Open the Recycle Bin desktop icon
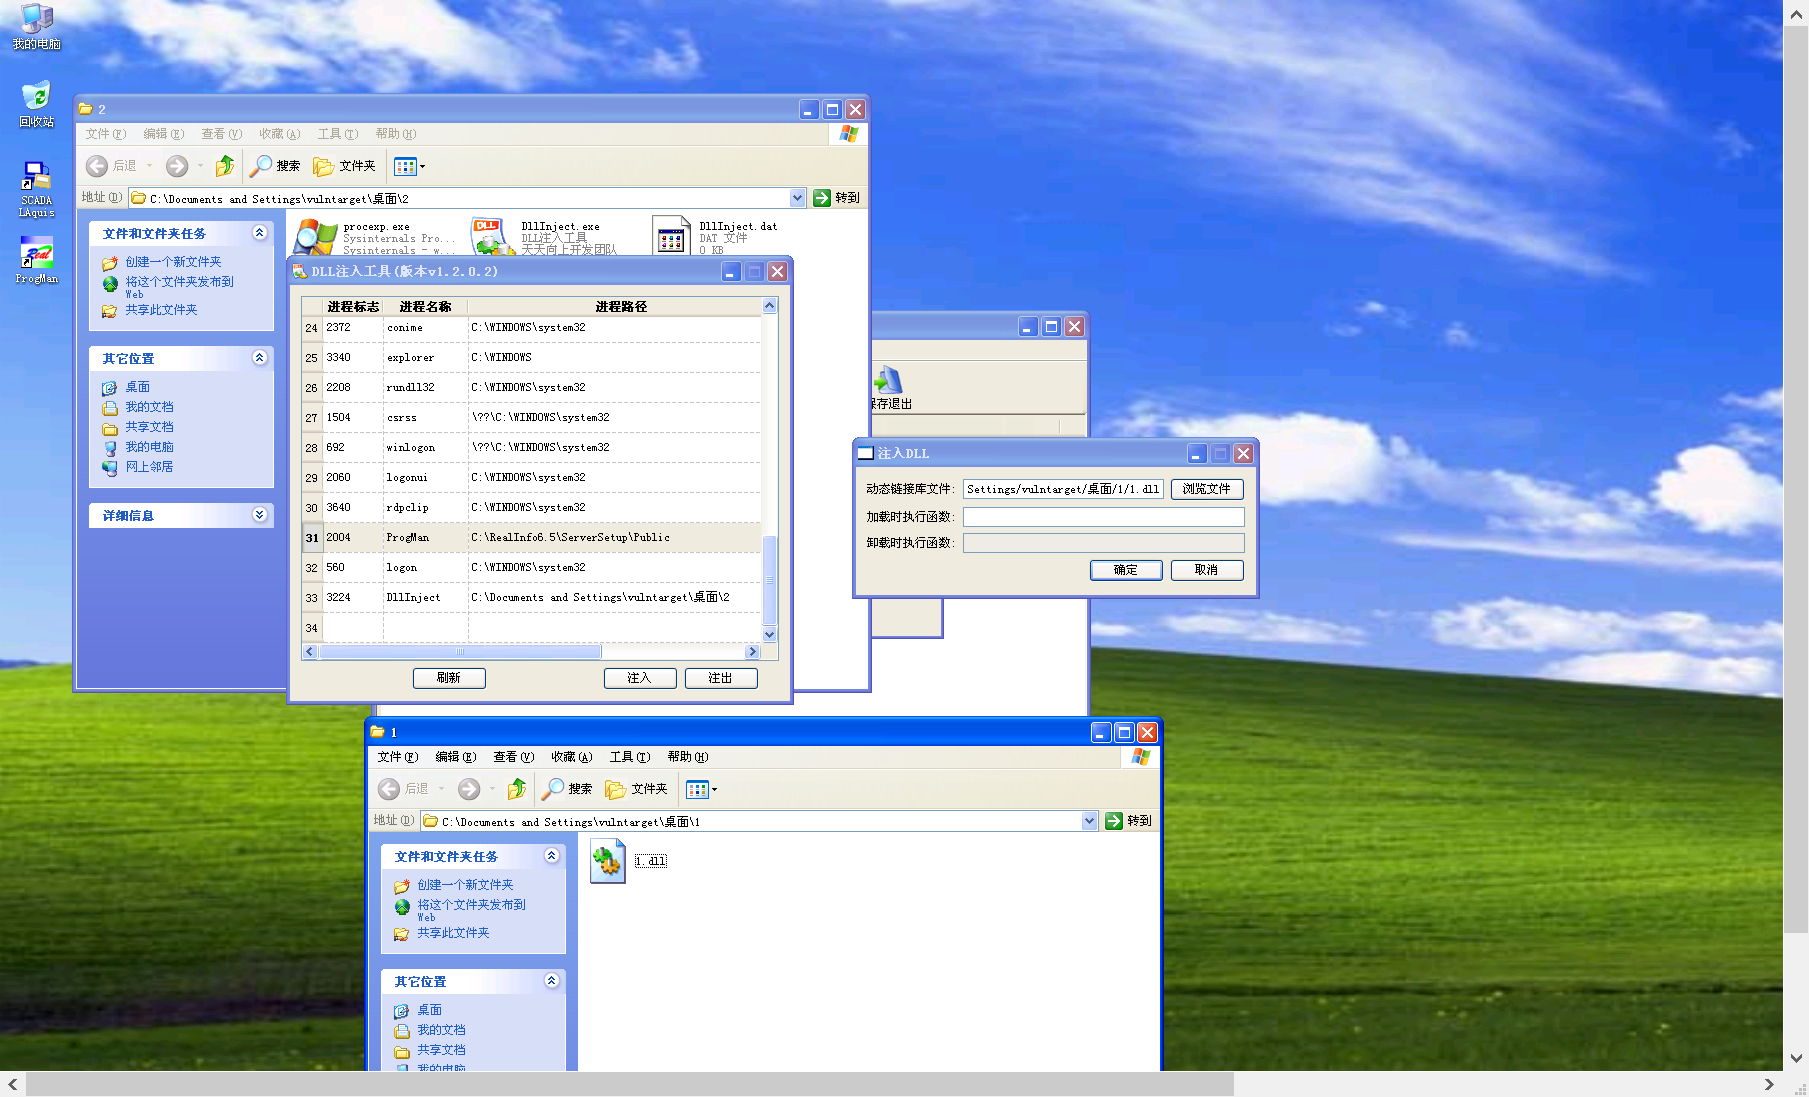1809x1097 pixels. click(x=36, y=104)
